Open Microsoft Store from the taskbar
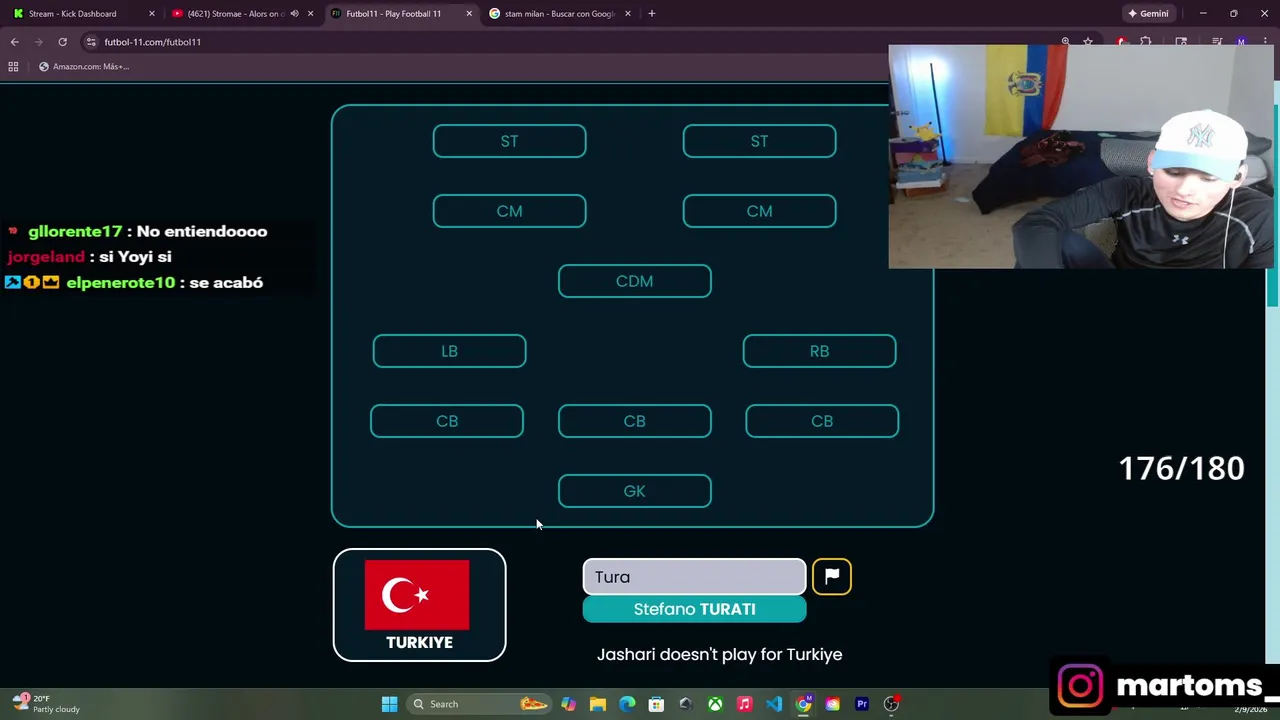Image resolution: width=1280 pixels, height=720 pixels. point(656,704)
